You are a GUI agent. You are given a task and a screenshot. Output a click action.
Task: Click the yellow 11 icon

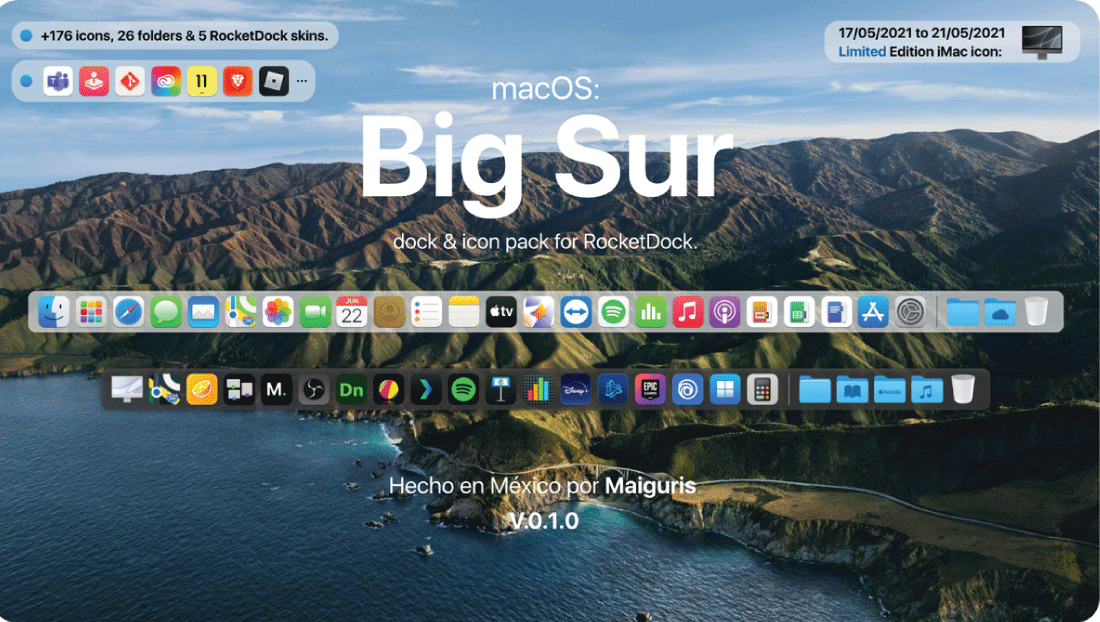[202, 81]
